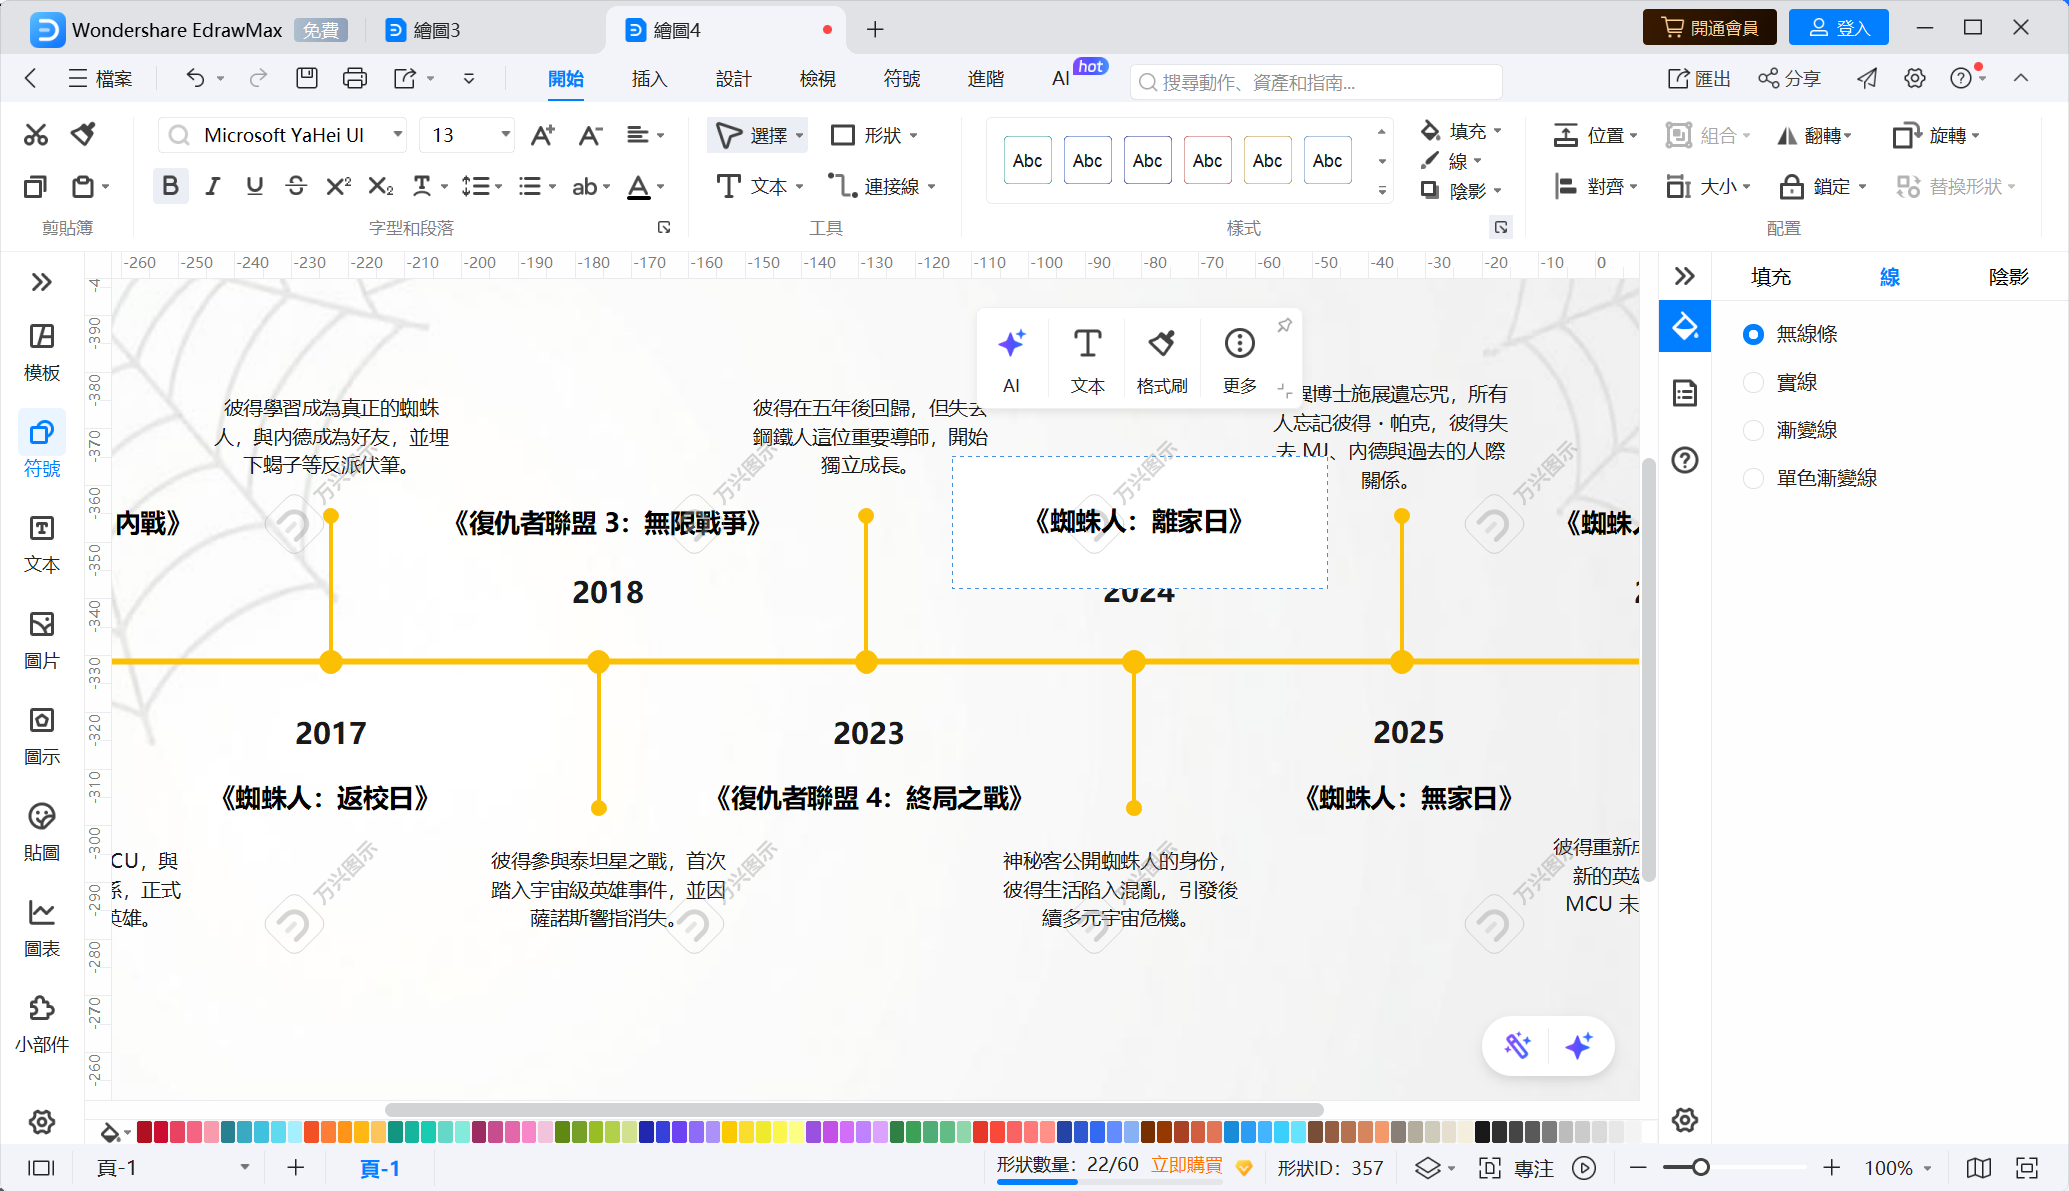Apply subscript formatting
Image resolution: width=2069 pixels, height=1191 pixels.
pyautogui.click(x=381, y=186)
